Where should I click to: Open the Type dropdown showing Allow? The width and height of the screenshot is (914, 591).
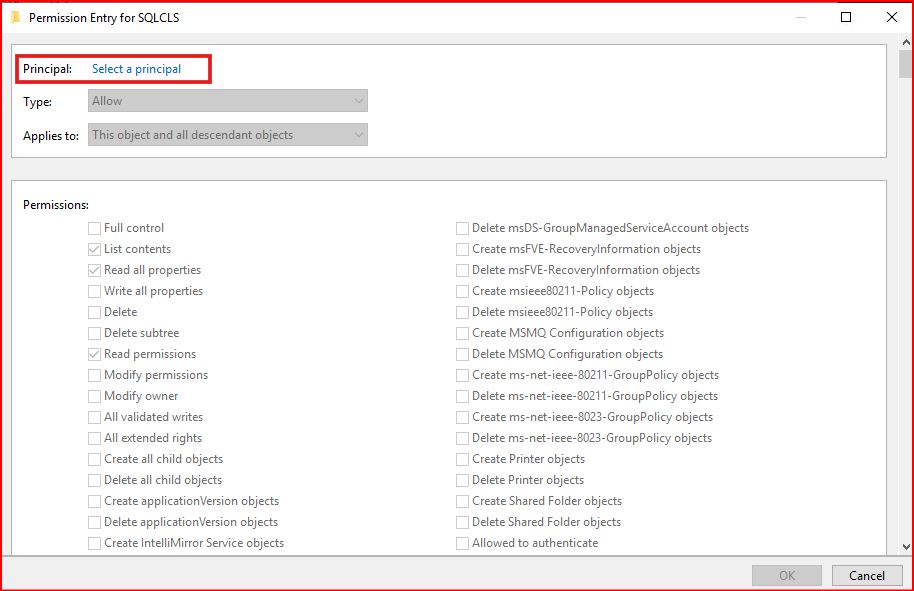pyautogui.click(x=228, y=101)
